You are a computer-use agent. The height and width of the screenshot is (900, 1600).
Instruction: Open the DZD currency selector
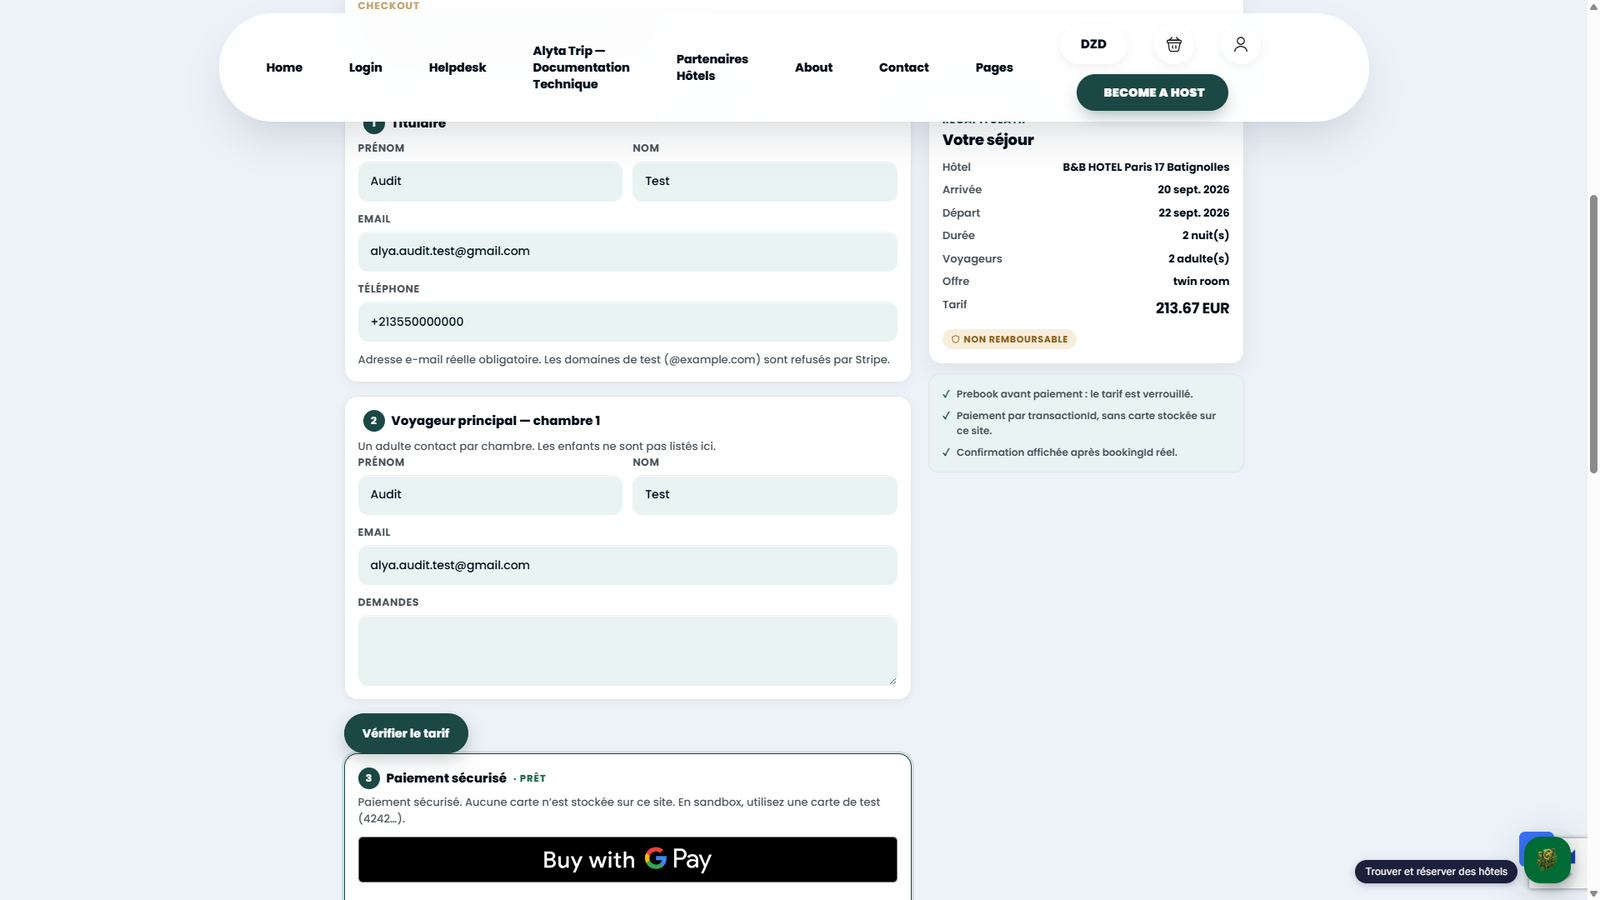pyautogui.click(x=1093, y=44)
